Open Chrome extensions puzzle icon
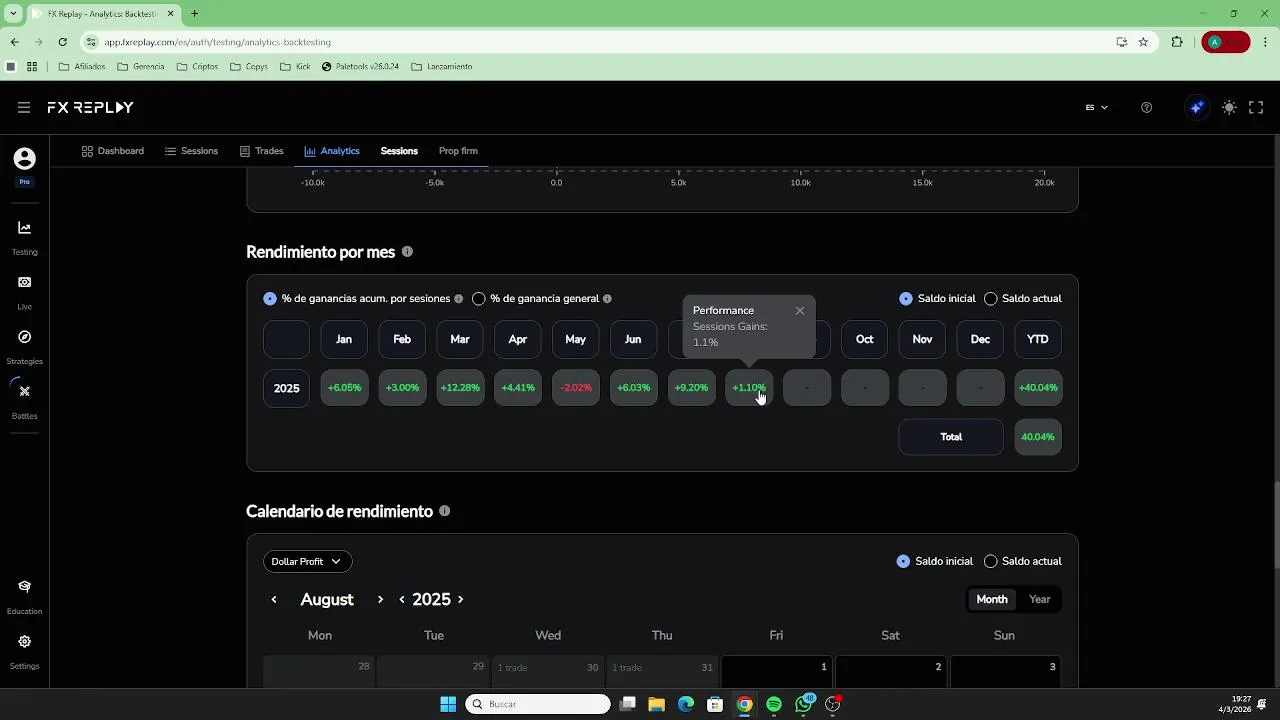 click(x=1177, y=42)
